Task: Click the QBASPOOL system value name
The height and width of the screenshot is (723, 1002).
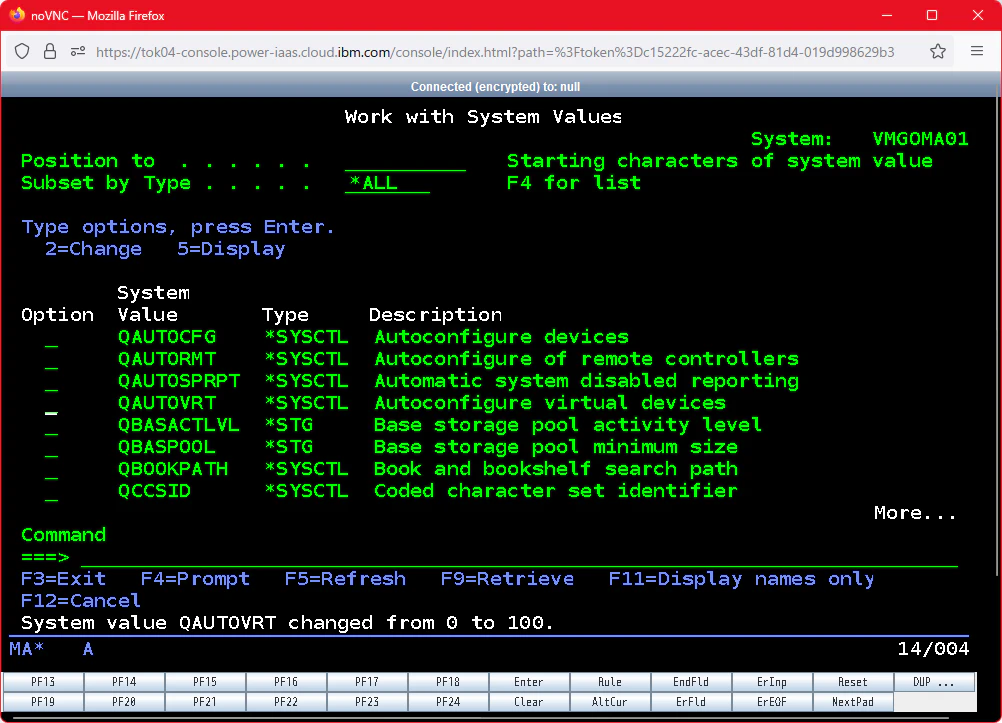Action: pos(167,447)
